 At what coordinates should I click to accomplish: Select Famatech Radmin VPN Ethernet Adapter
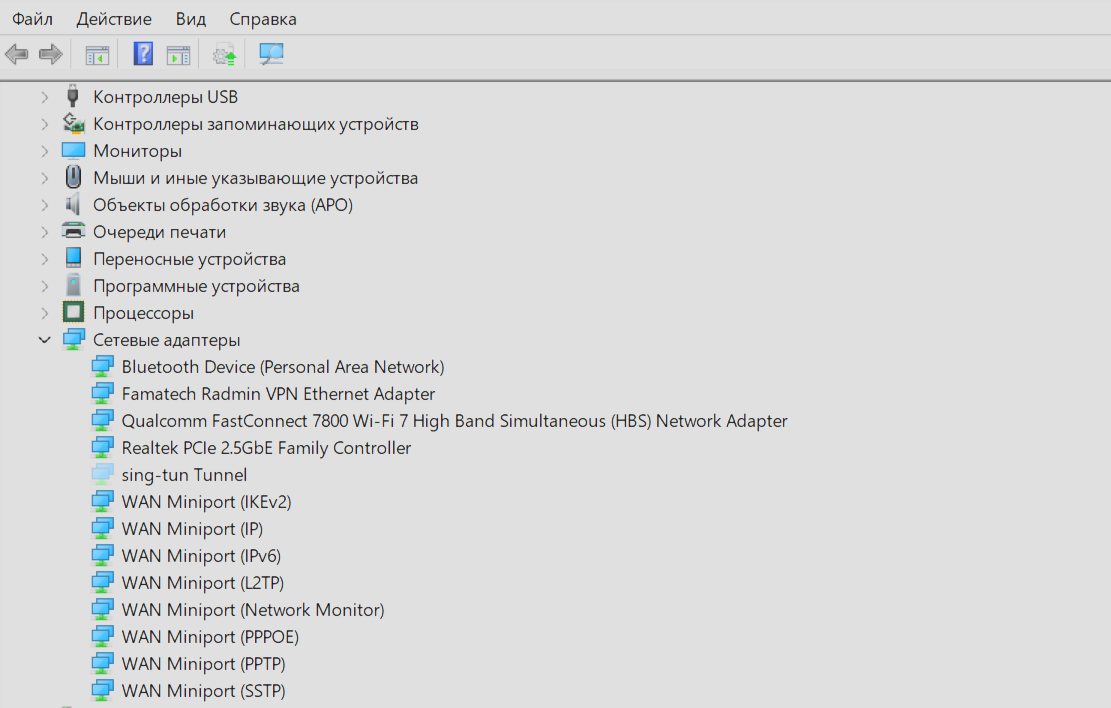[278, 394]
